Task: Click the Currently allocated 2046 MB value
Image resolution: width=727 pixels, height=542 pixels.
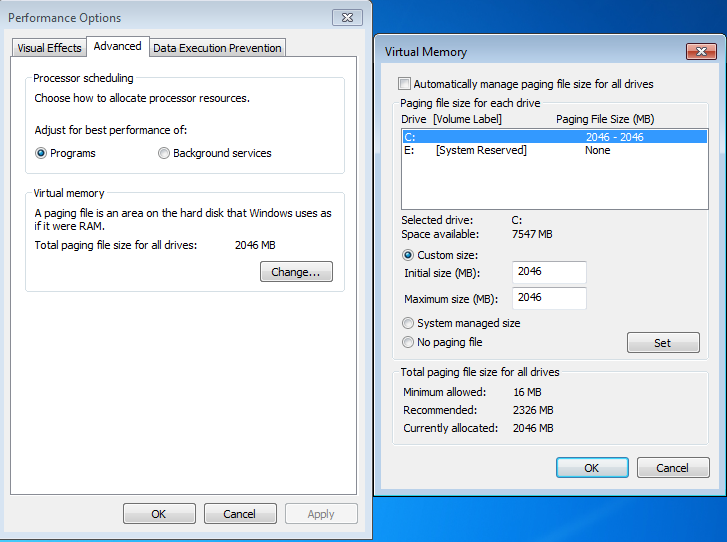Action: 533,428
